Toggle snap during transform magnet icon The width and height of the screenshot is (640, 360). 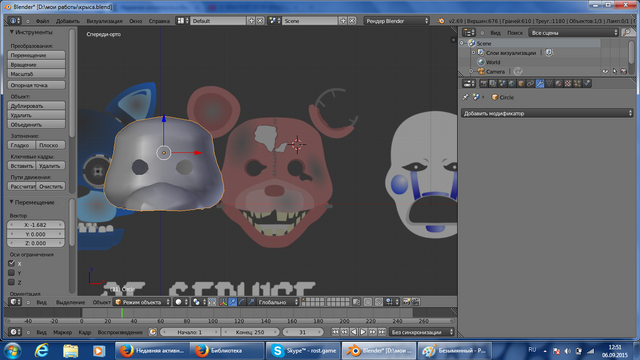tap(379, 302)
